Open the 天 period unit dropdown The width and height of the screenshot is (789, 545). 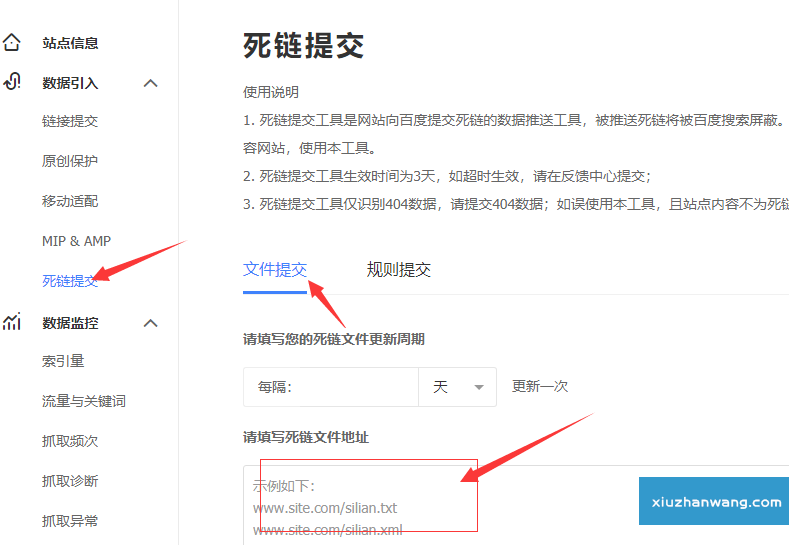pos(457,387)
